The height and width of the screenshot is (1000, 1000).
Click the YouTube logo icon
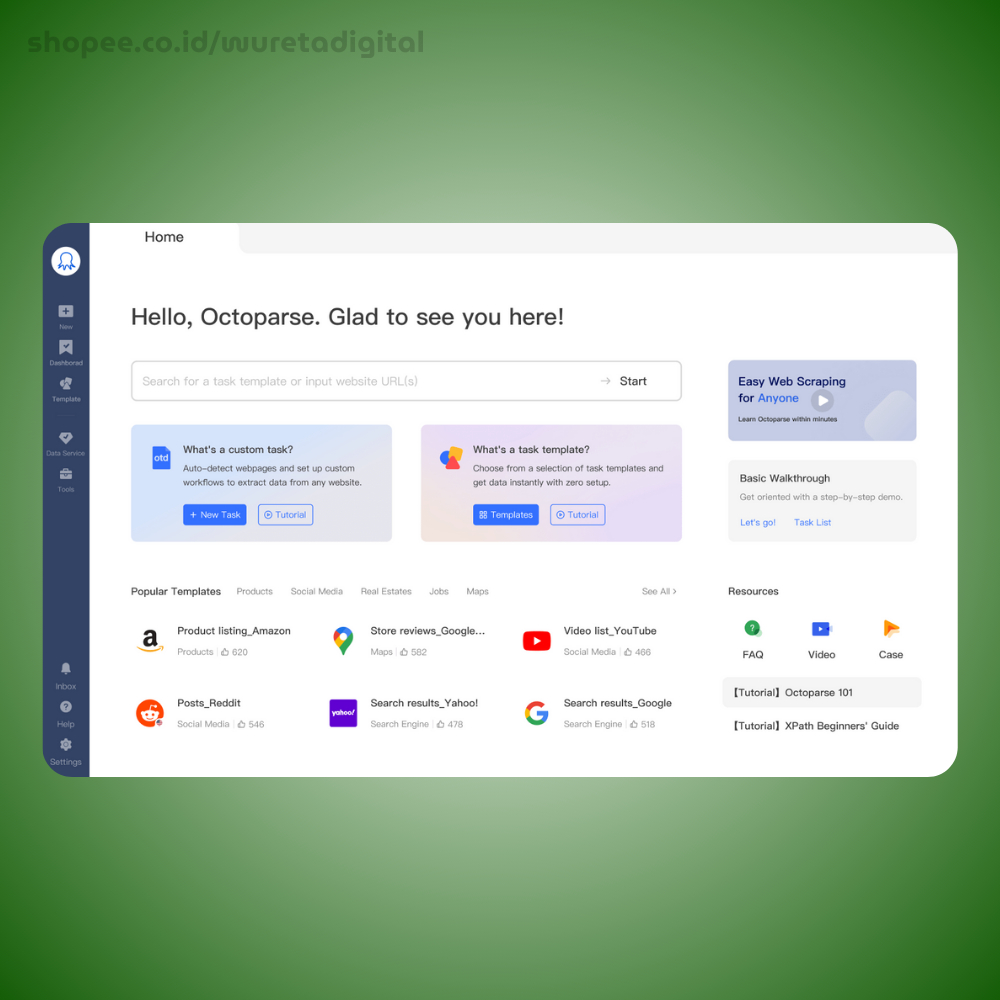coord(536,640)
